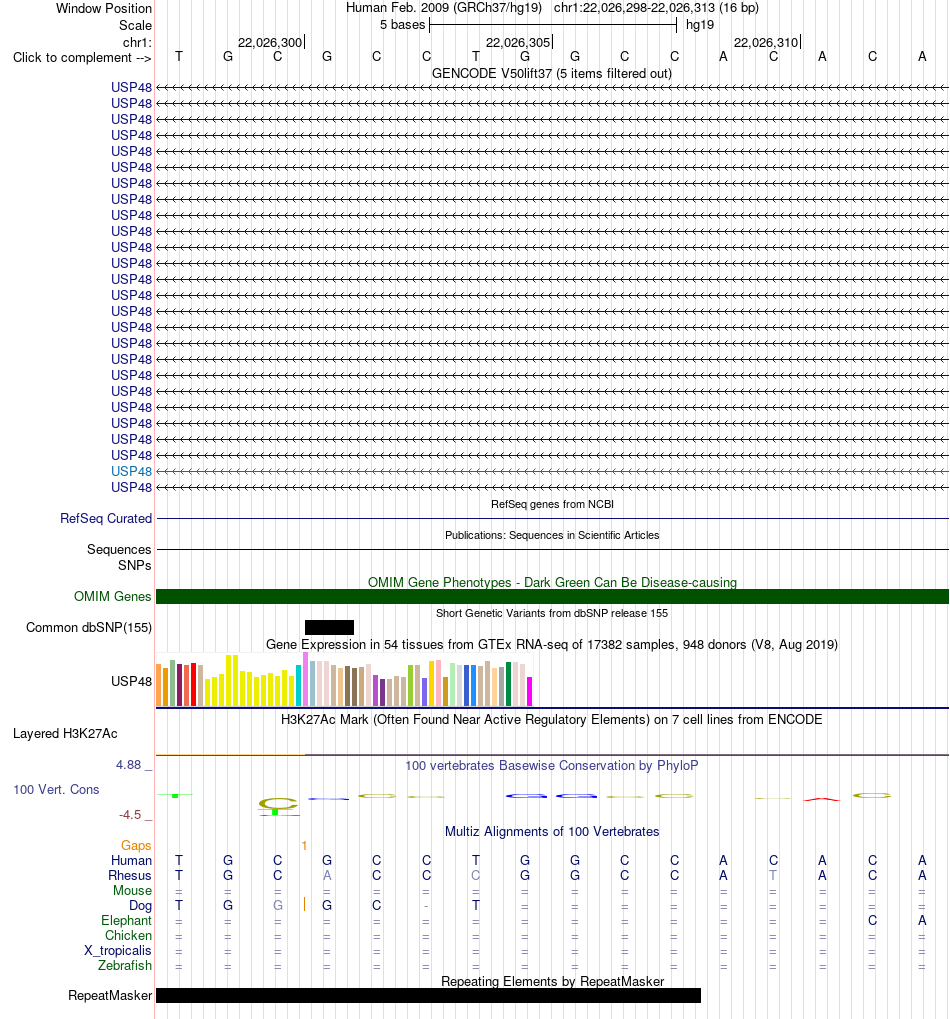Click the Elephant alignment row label
Screen dimensions: 950x1019
click(127, 920)
